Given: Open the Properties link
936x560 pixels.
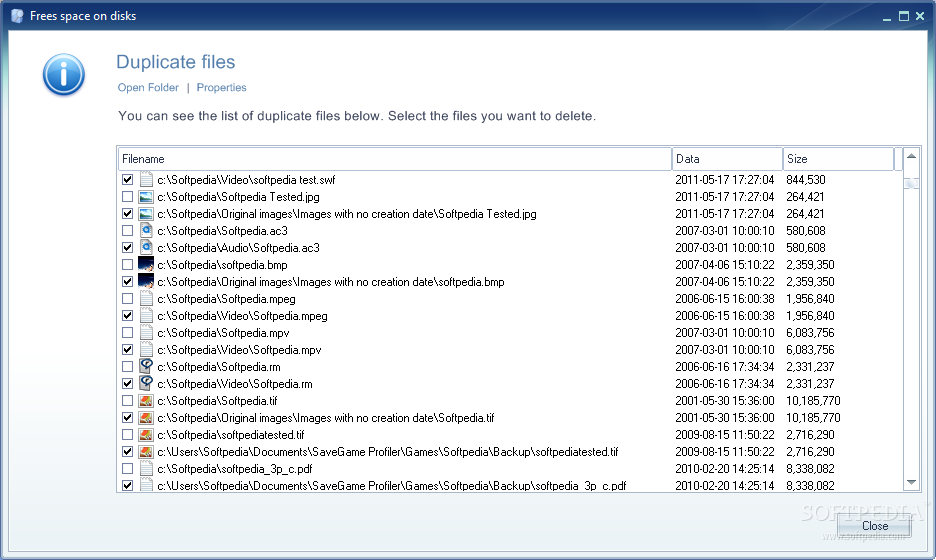Looking at the screenshot, I should click(x=221, y=87).
